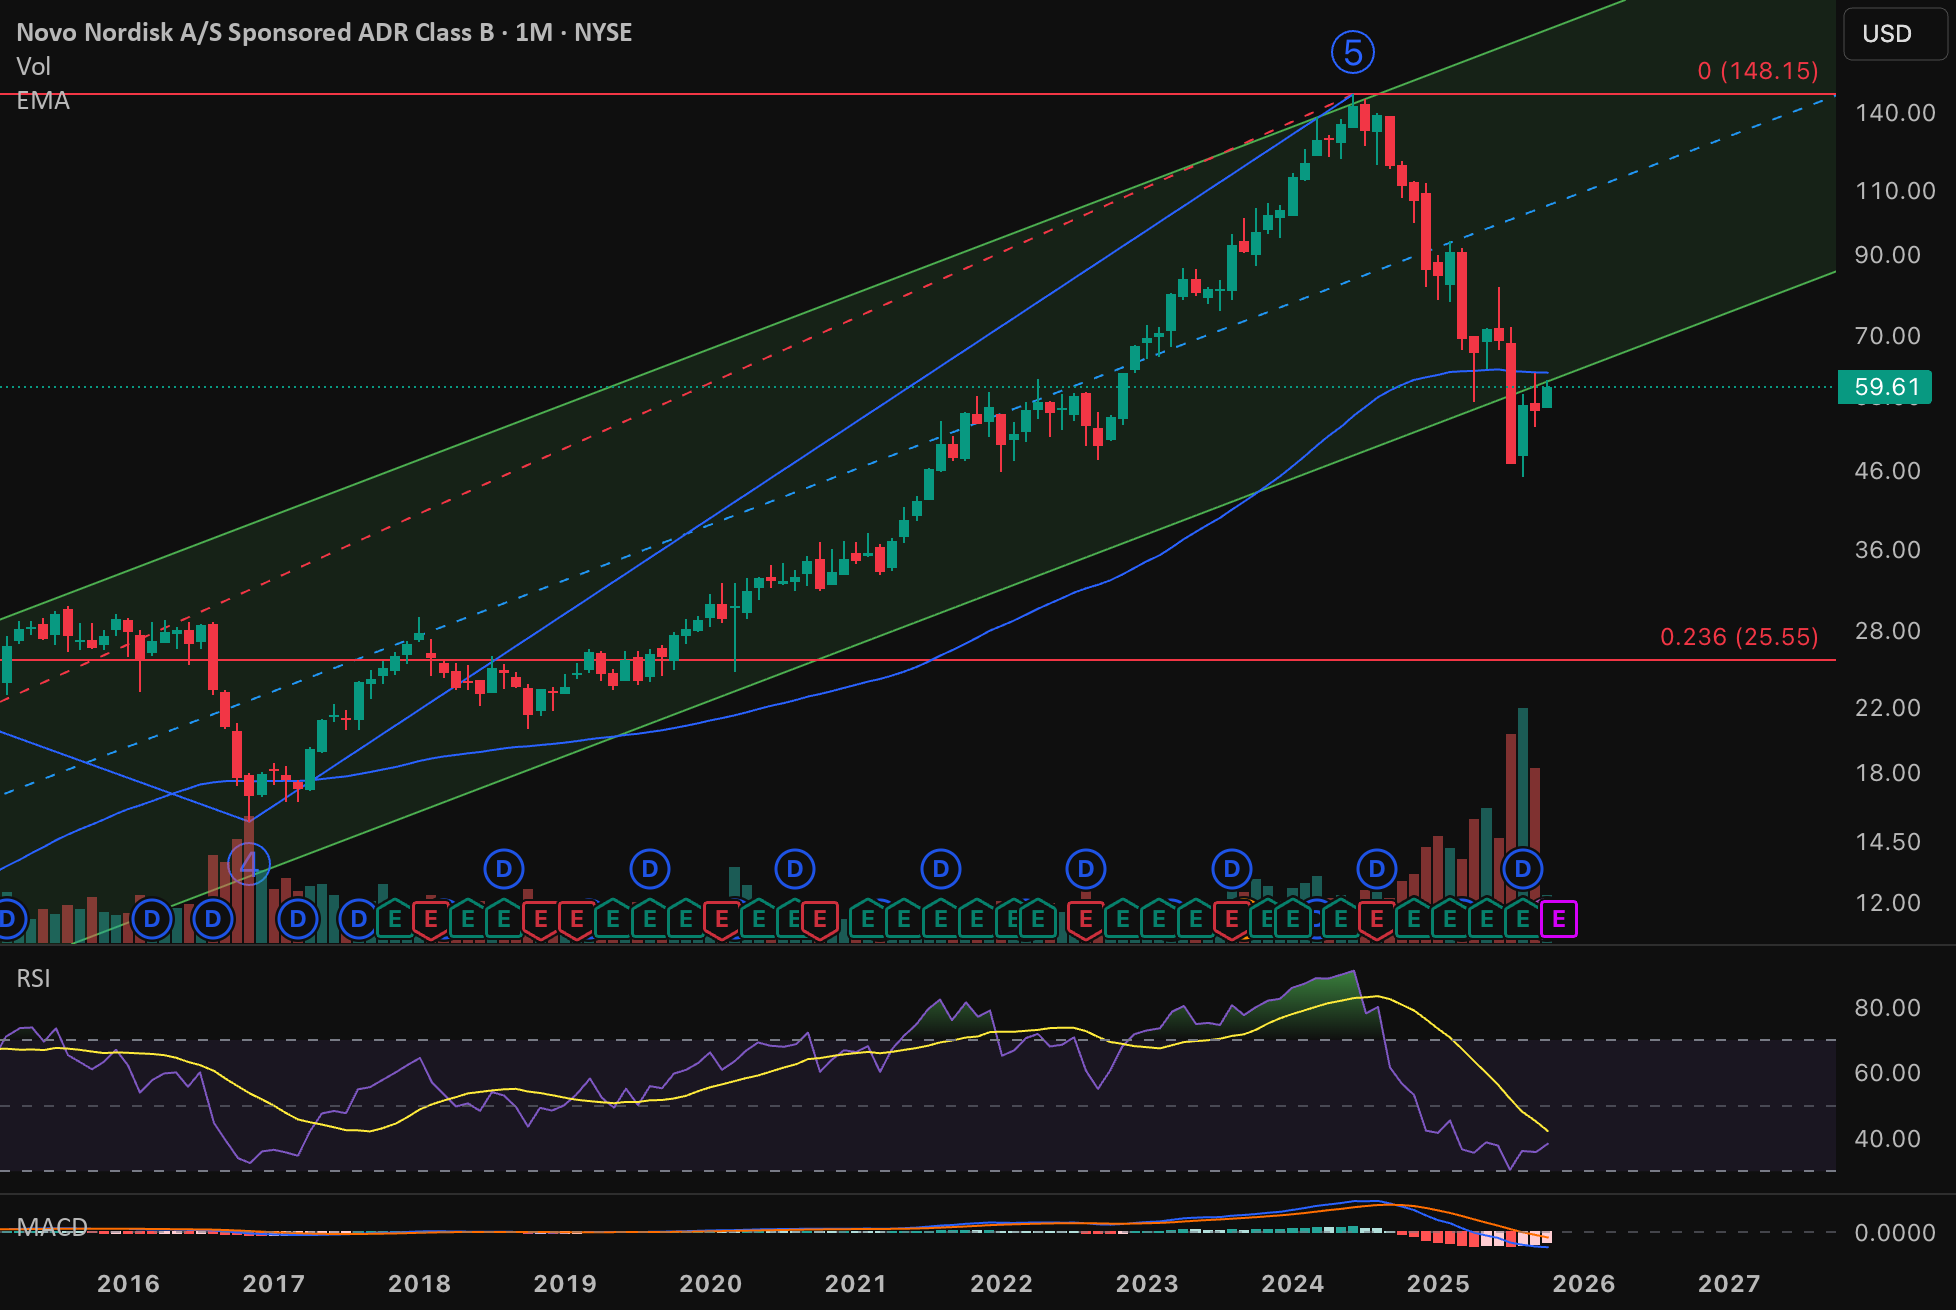
Task: Click the dividend D marker above 2022
Action: pos(1086,869)
